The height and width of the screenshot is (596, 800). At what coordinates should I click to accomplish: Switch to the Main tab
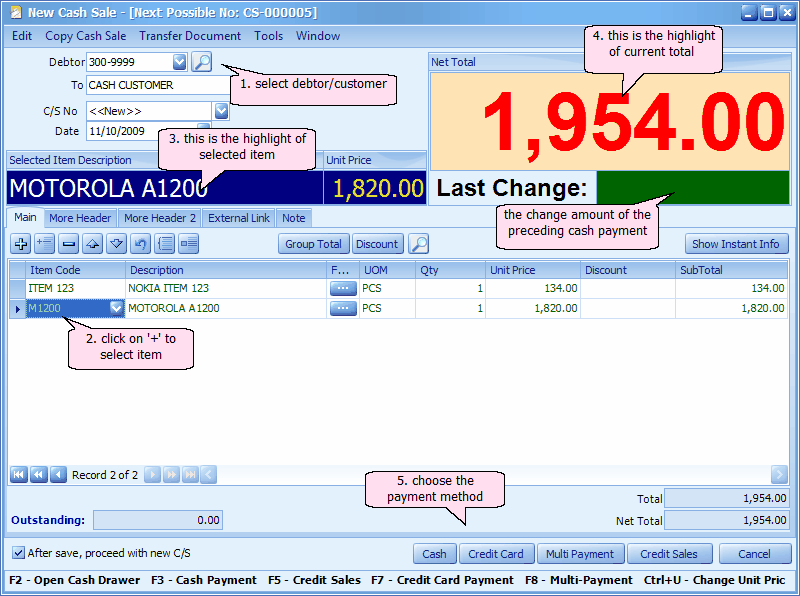[x=25, y=217]
